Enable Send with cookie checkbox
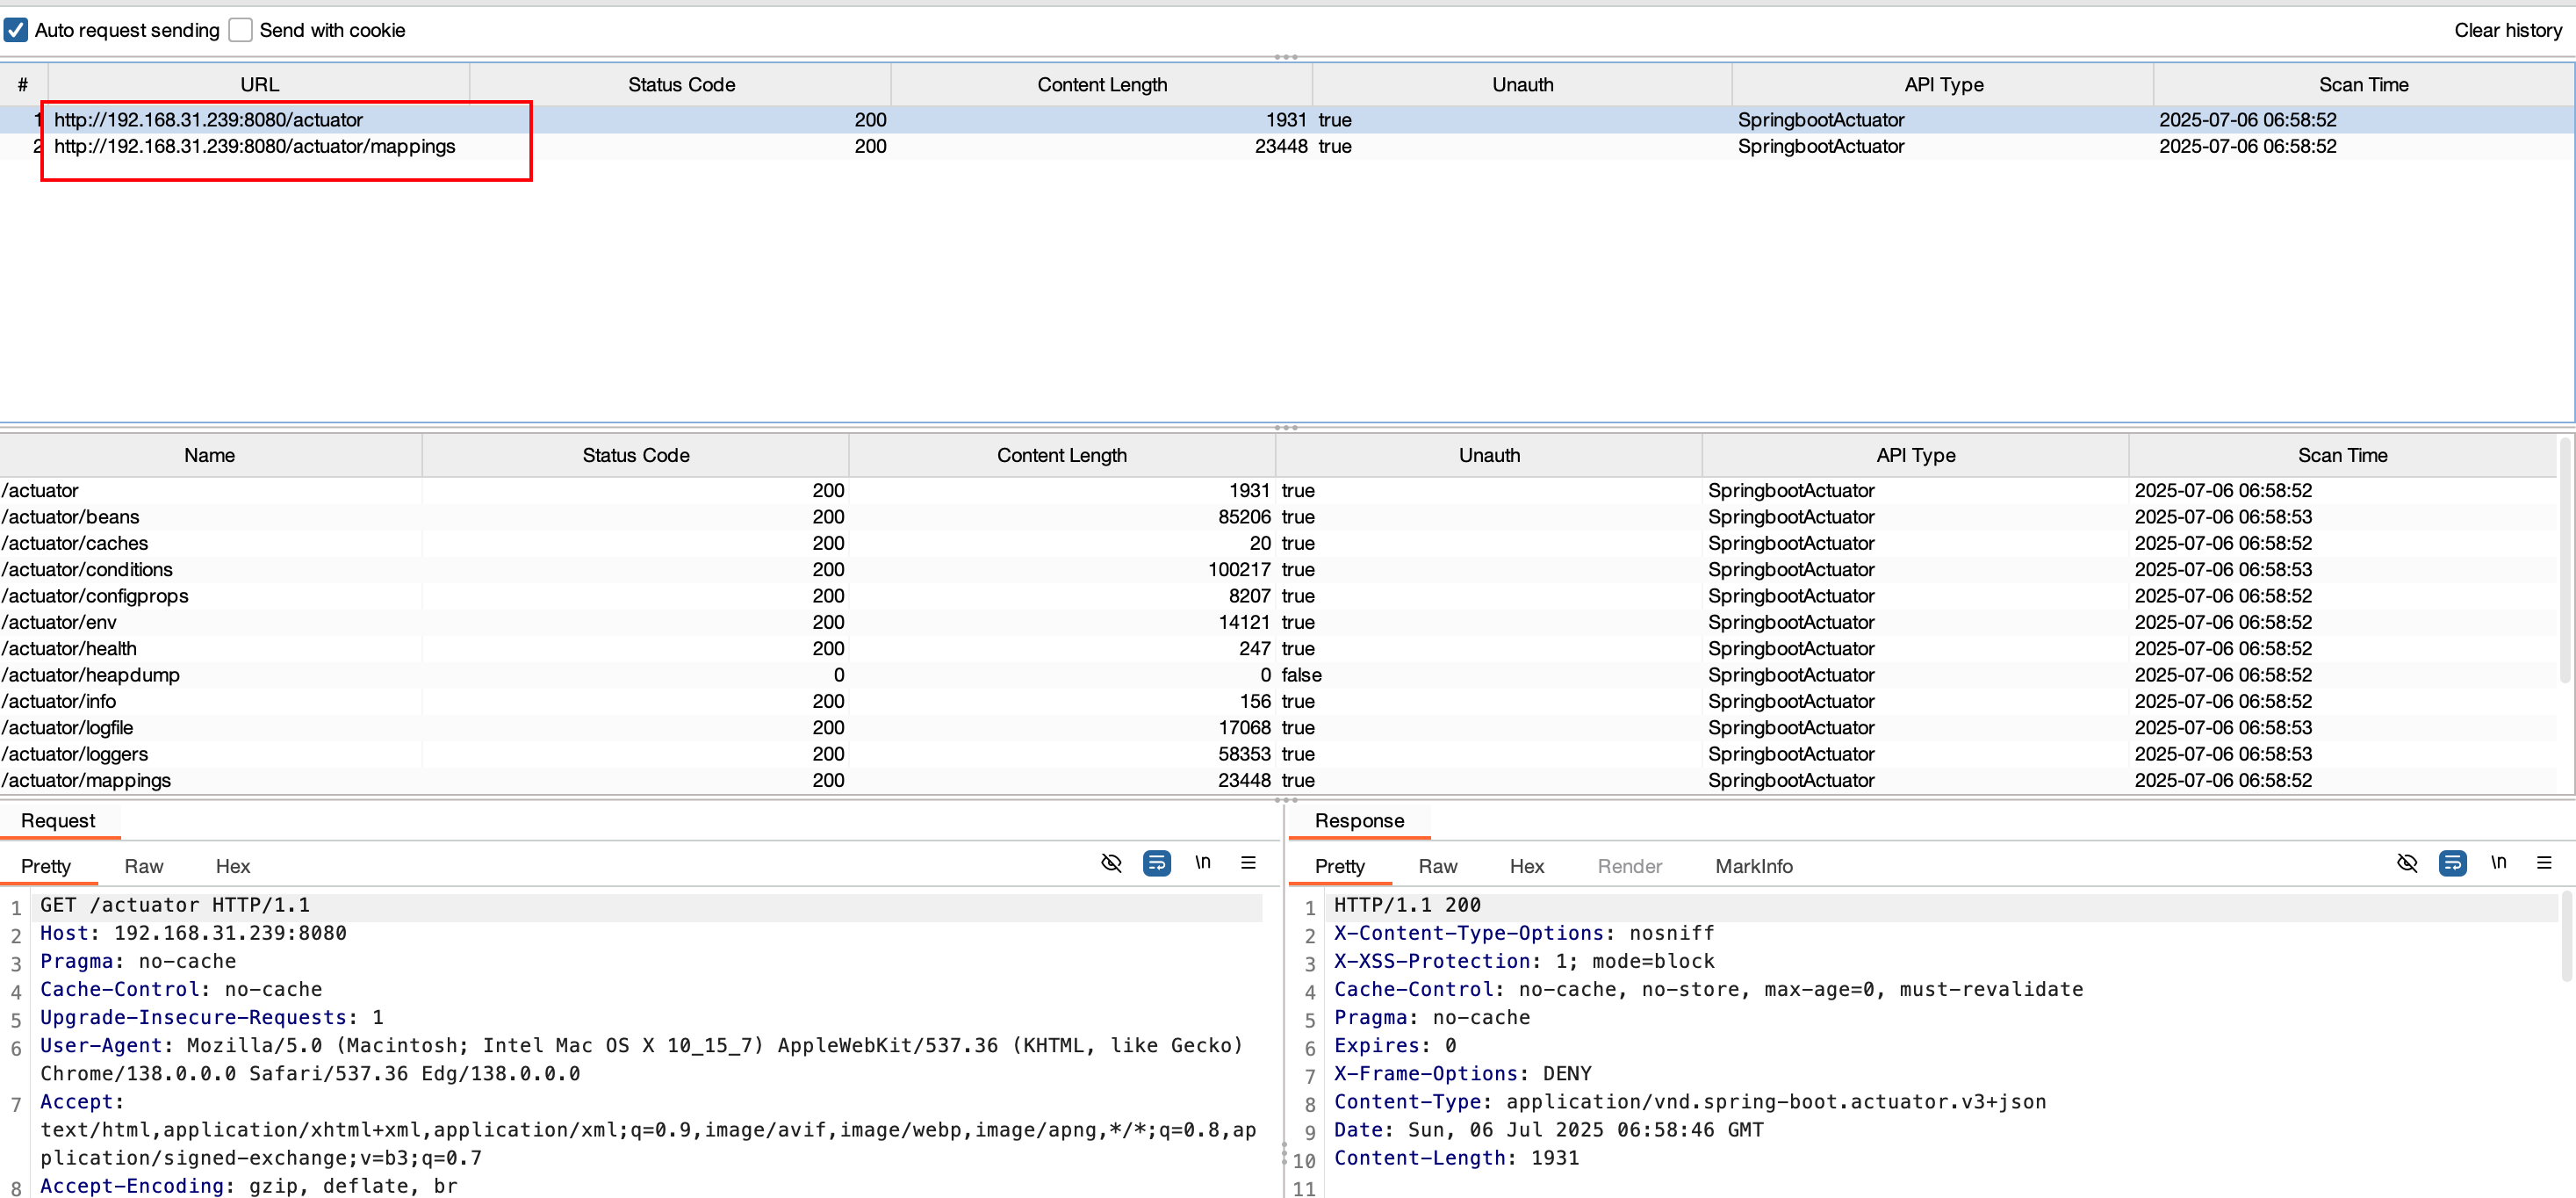 (x=240, y=30)
